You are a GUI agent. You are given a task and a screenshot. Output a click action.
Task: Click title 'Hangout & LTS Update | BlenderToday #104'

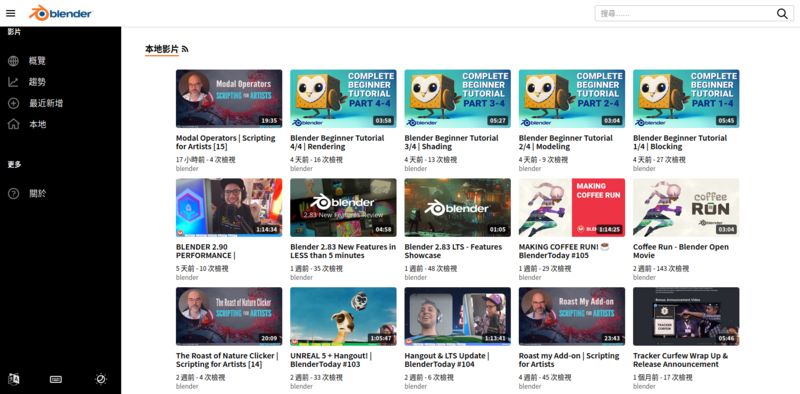pos(447,360)
